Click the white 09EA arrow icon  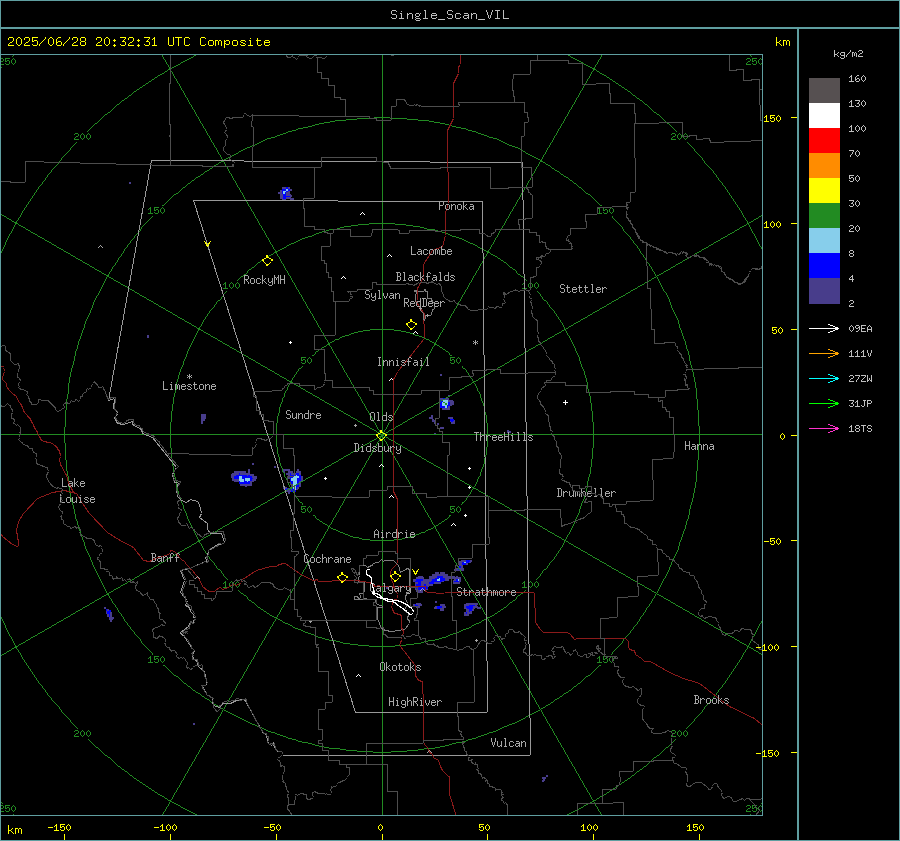pyautogui.click(x=824, y=328)
